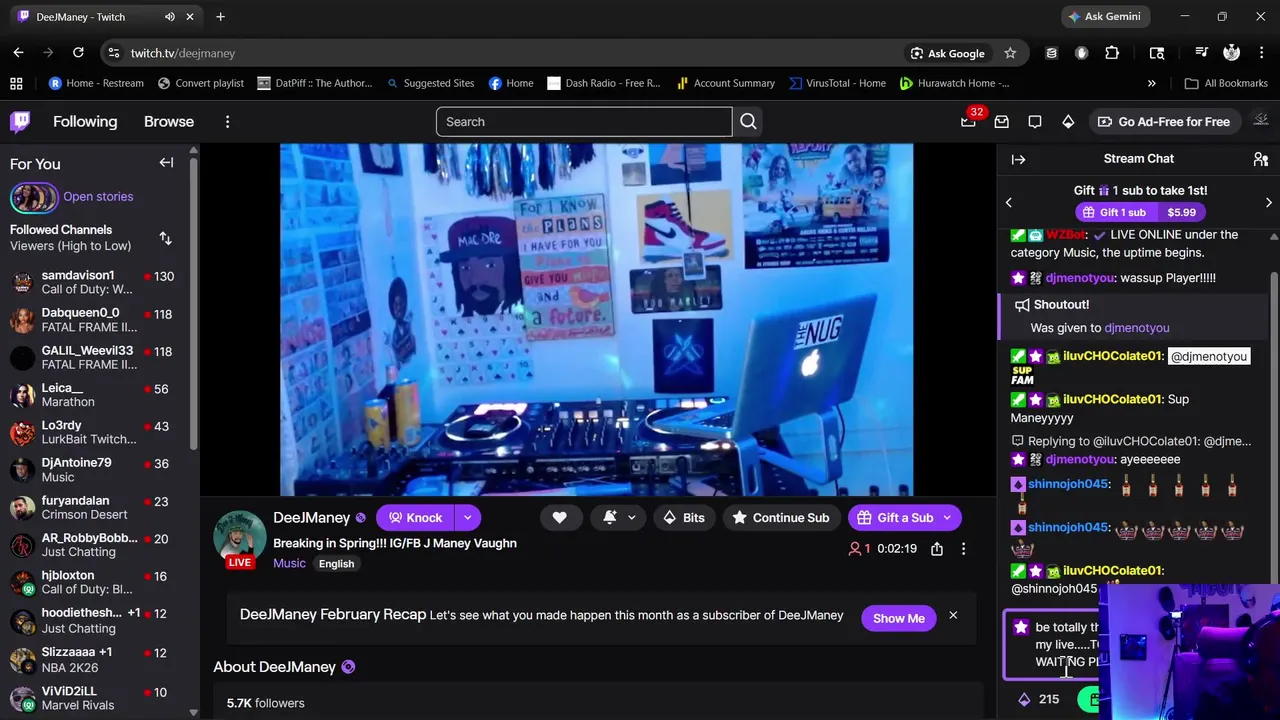Open furyandalan Crimson Desert channel
Image resolution: width=1280 pixels, height=720 pixels.
point(96,507)
